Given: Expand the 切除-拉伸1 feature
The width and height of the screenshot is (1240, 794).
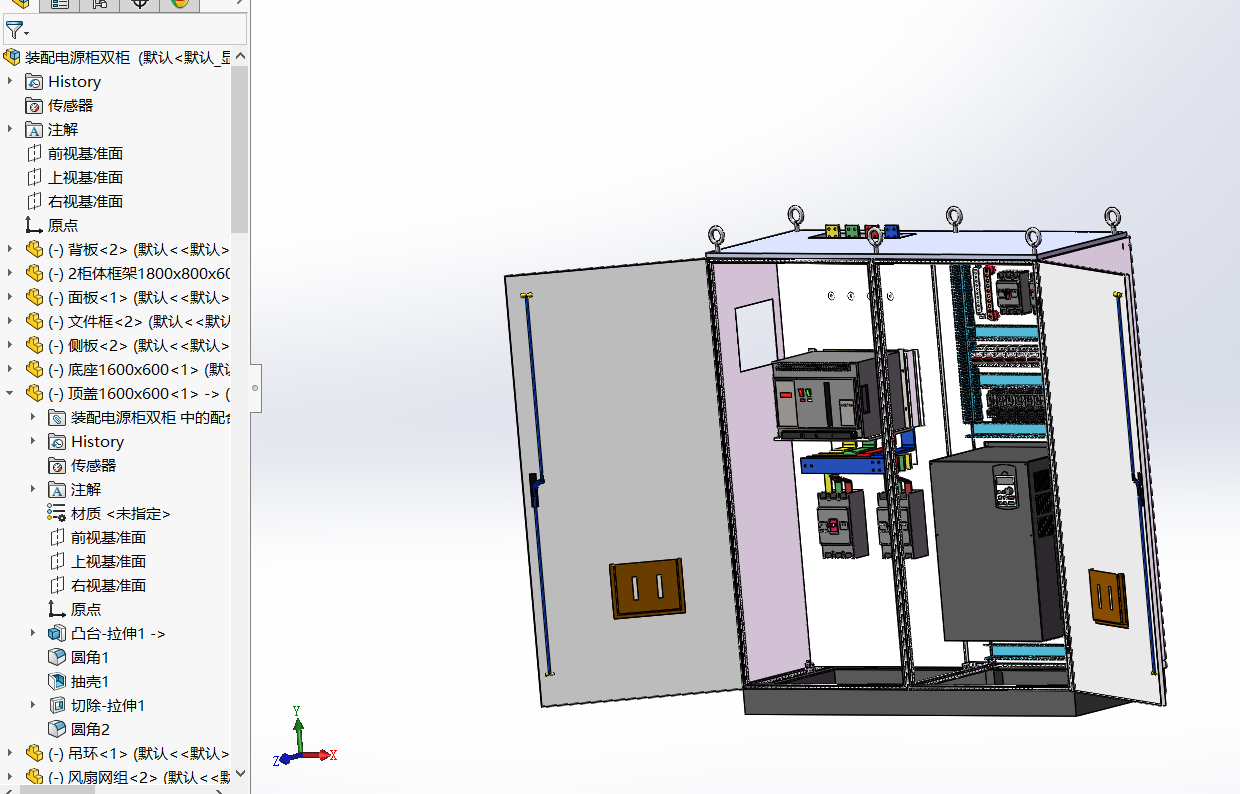Looking at the screenshot, I should tap(33, 705).
